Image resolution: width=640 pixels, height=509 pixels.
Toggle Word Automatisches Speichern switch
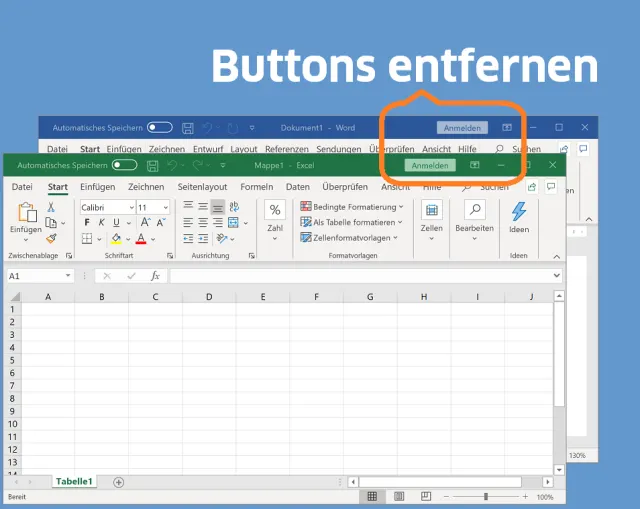pos(160,127)
